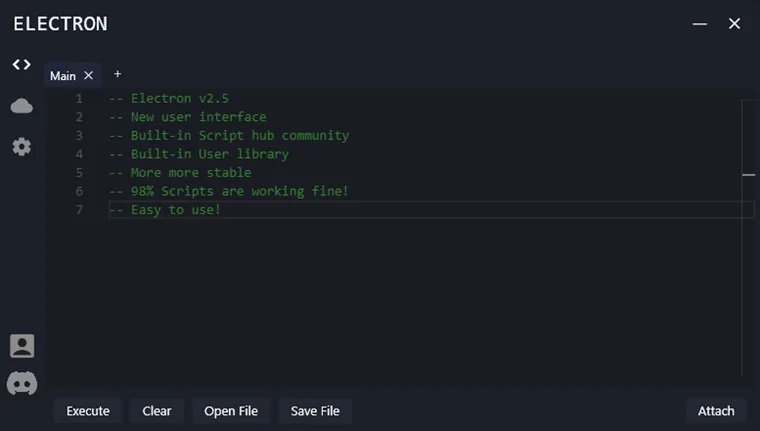Open settings via the gear icon
760x431 pixels.
[x=21, y=147]
